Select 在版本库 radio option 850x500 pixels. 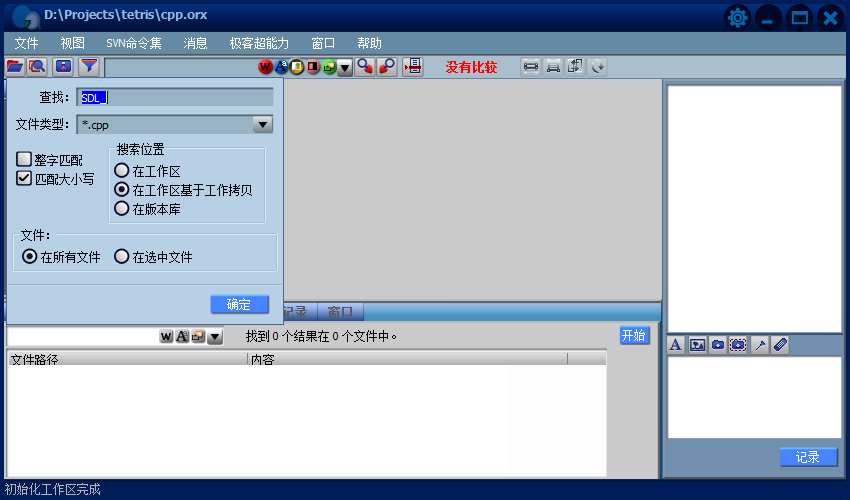122,208
